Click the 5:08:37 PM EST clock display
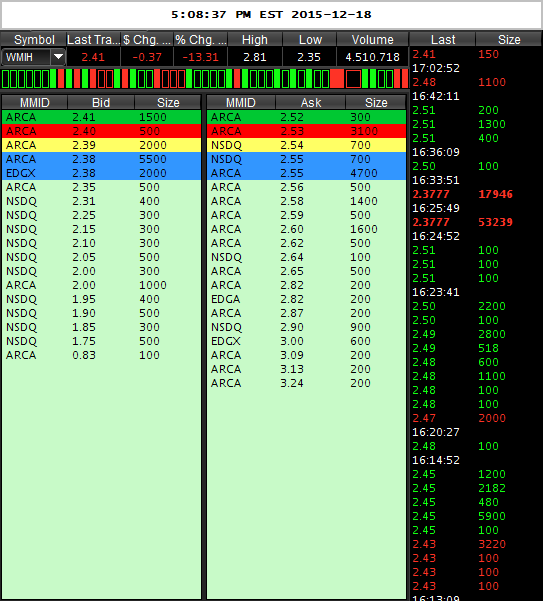543x601 pixels. tap(271, 15)
